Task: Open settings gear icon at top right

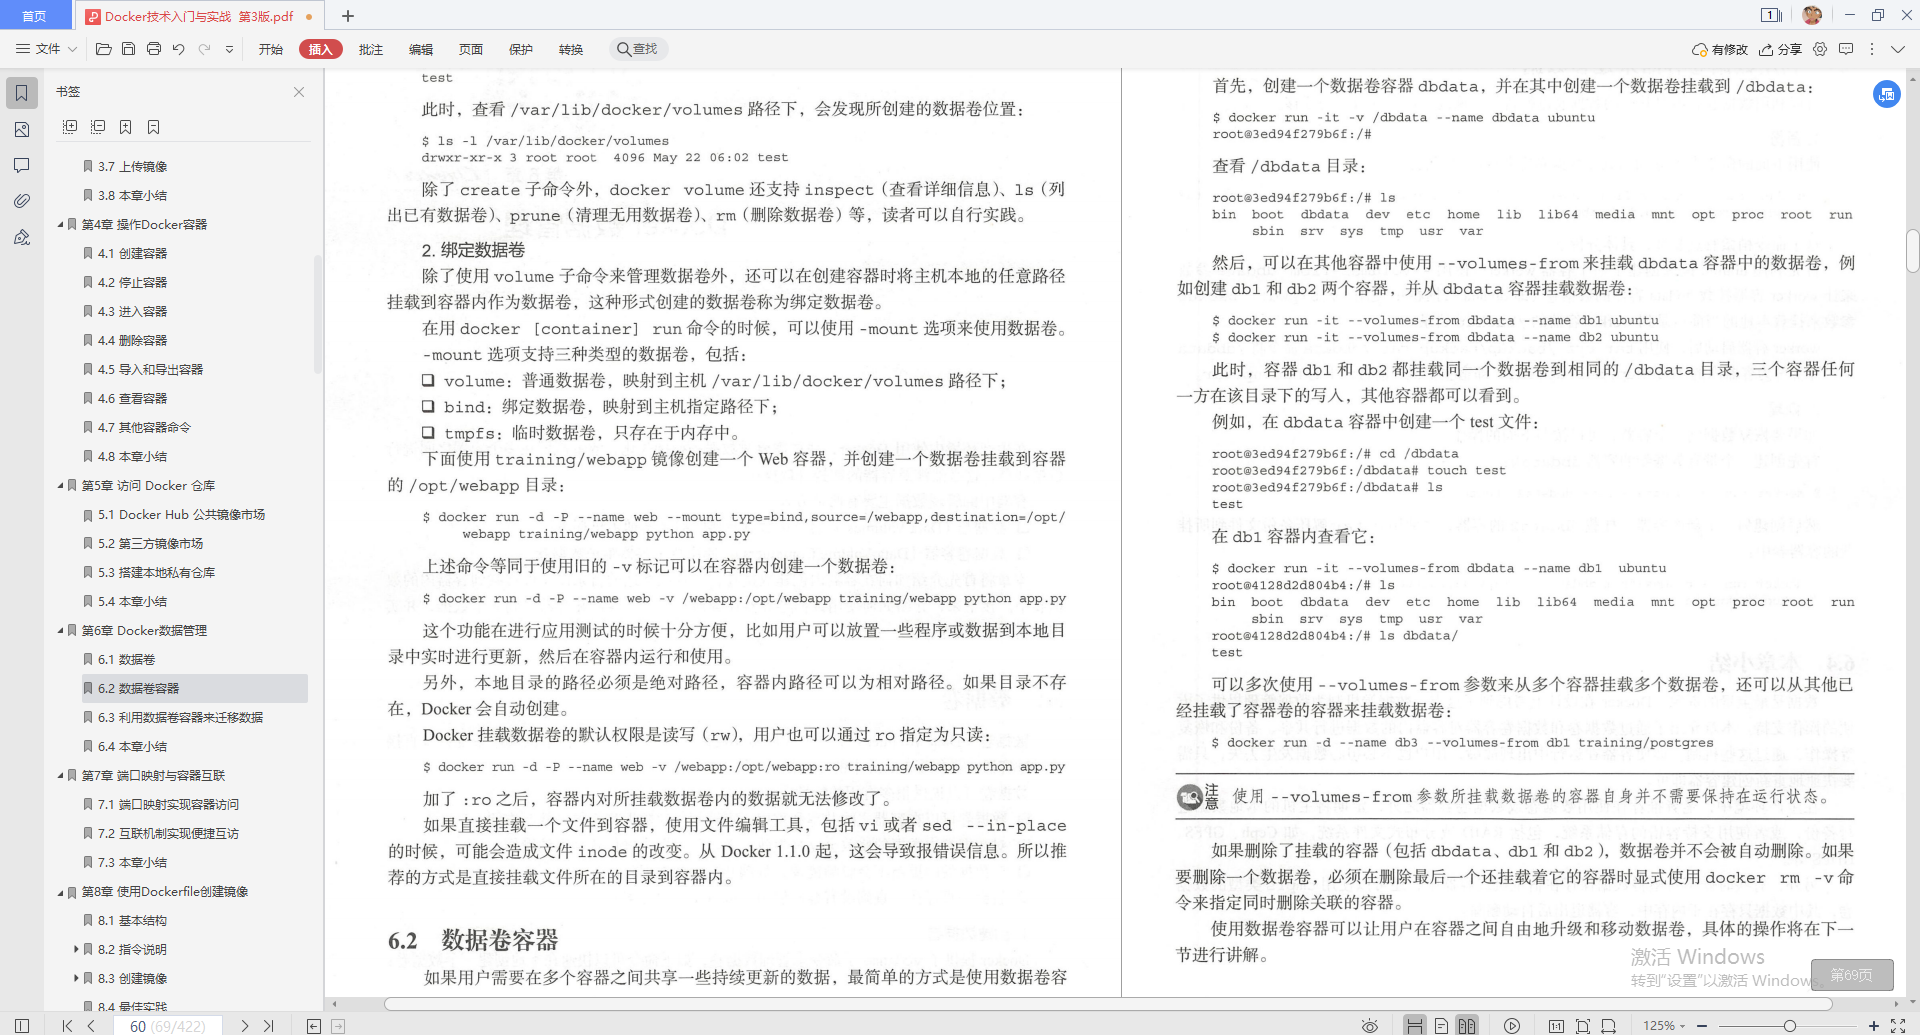Action: [1820, 49]
